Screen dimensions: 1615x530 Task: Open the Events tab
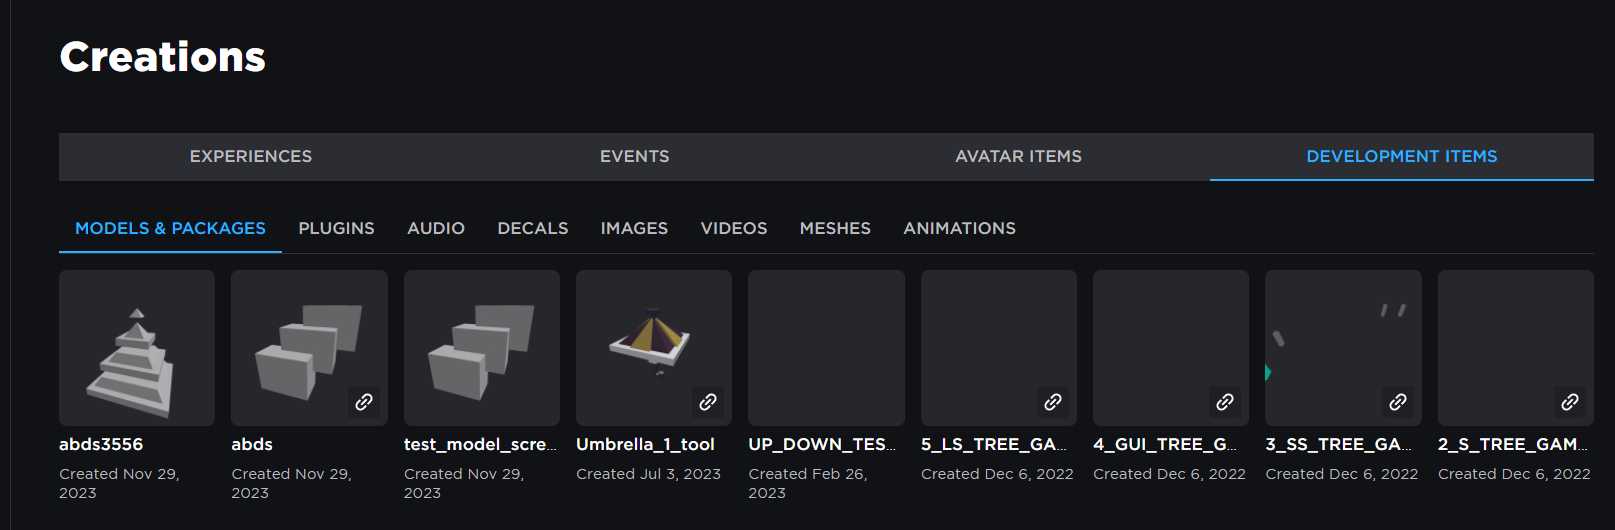click(635, 156)
